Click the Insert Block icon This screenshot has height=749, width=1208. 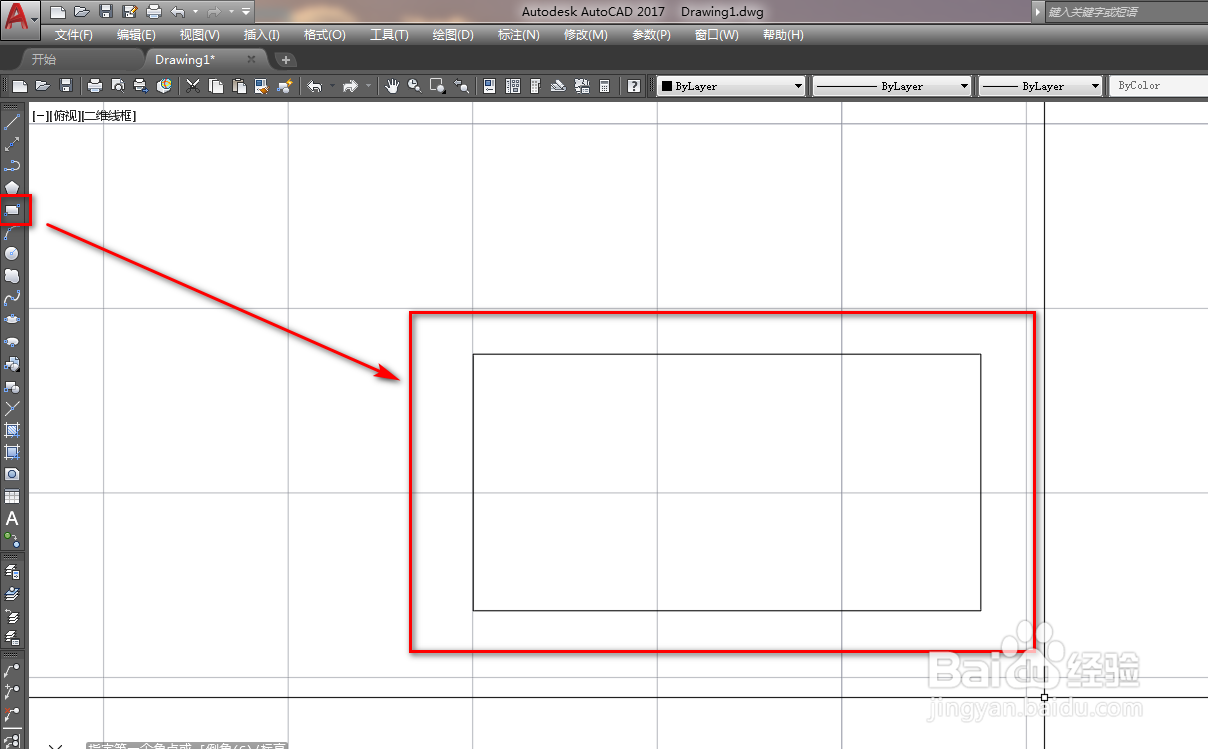12,364
